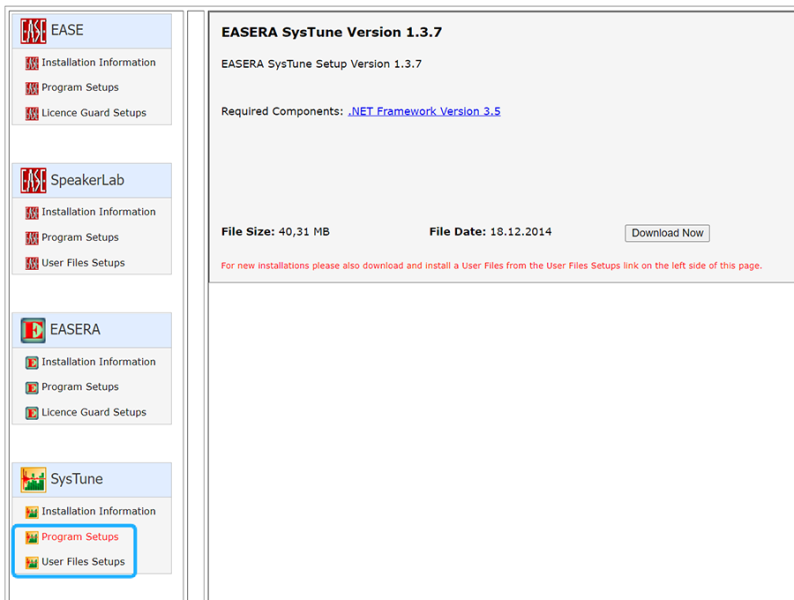
Task: Open EASERA Installation Information page
Action: pyautogui.click(x=98, y=362)
